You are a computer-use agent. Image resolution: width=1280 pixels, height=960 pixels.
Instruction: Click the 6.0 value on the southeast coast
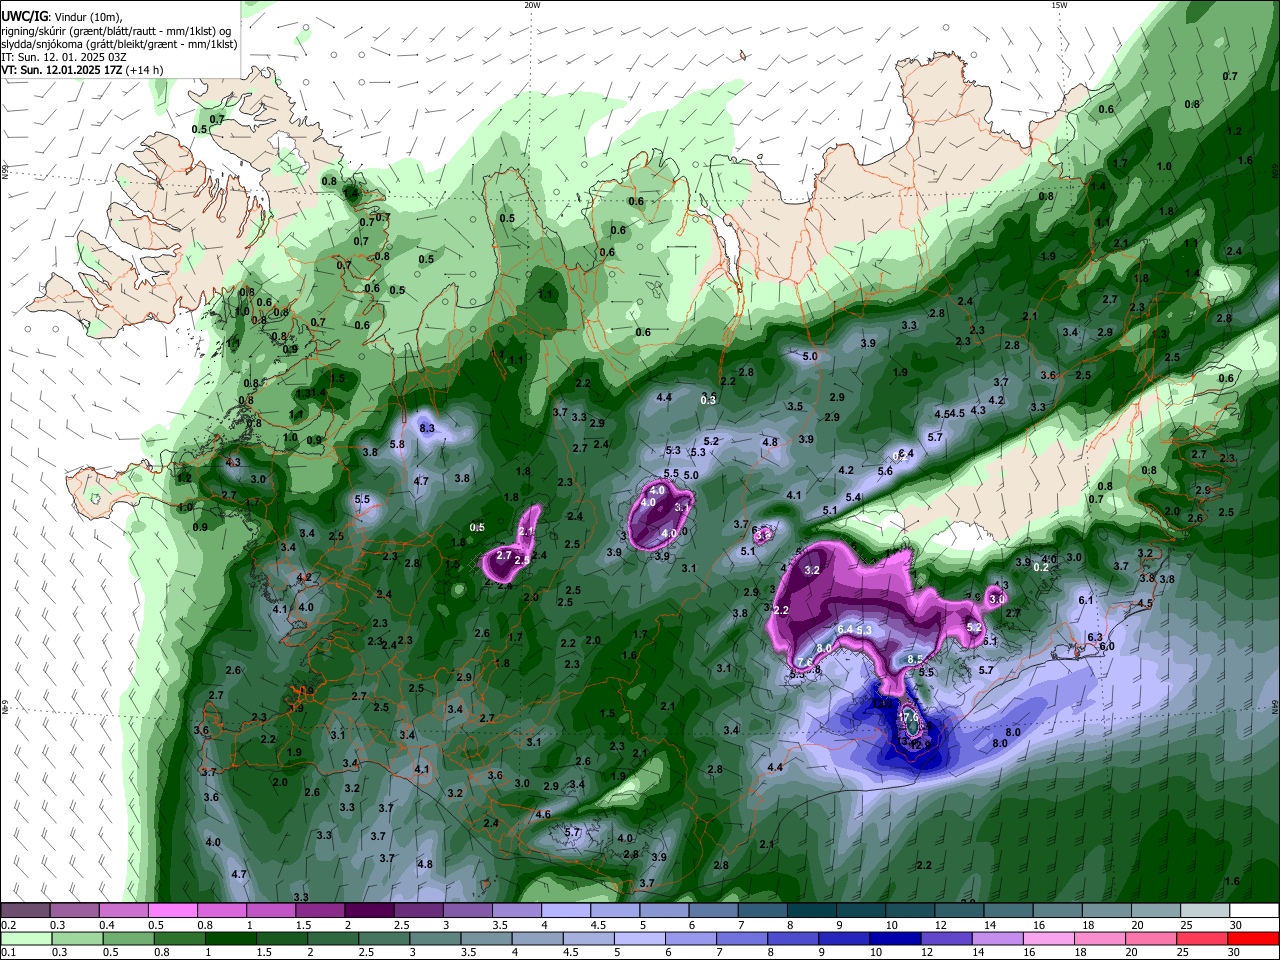pos(1107,646)
